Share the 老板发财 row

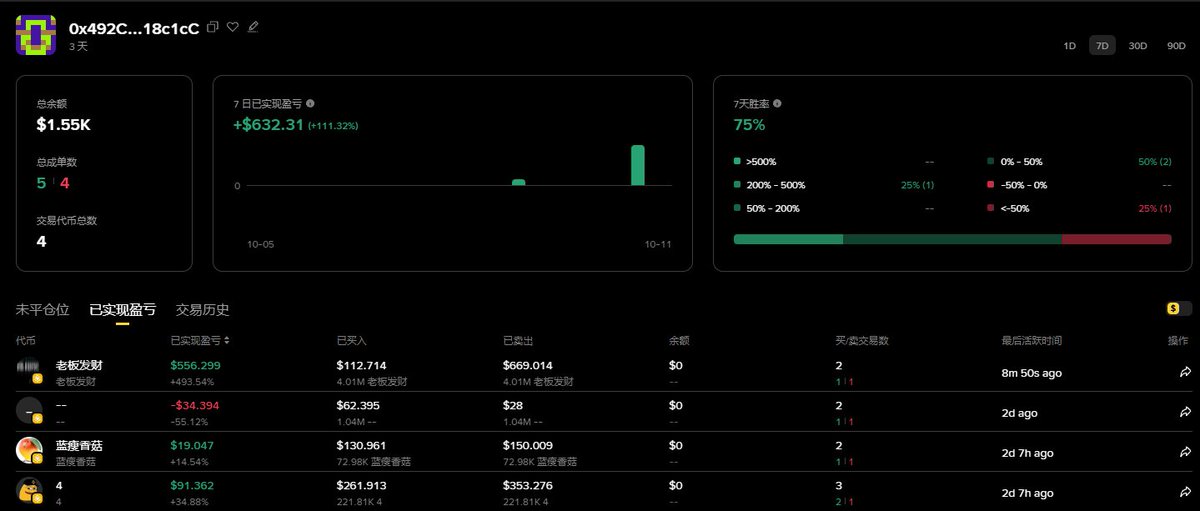[1184, 372]
